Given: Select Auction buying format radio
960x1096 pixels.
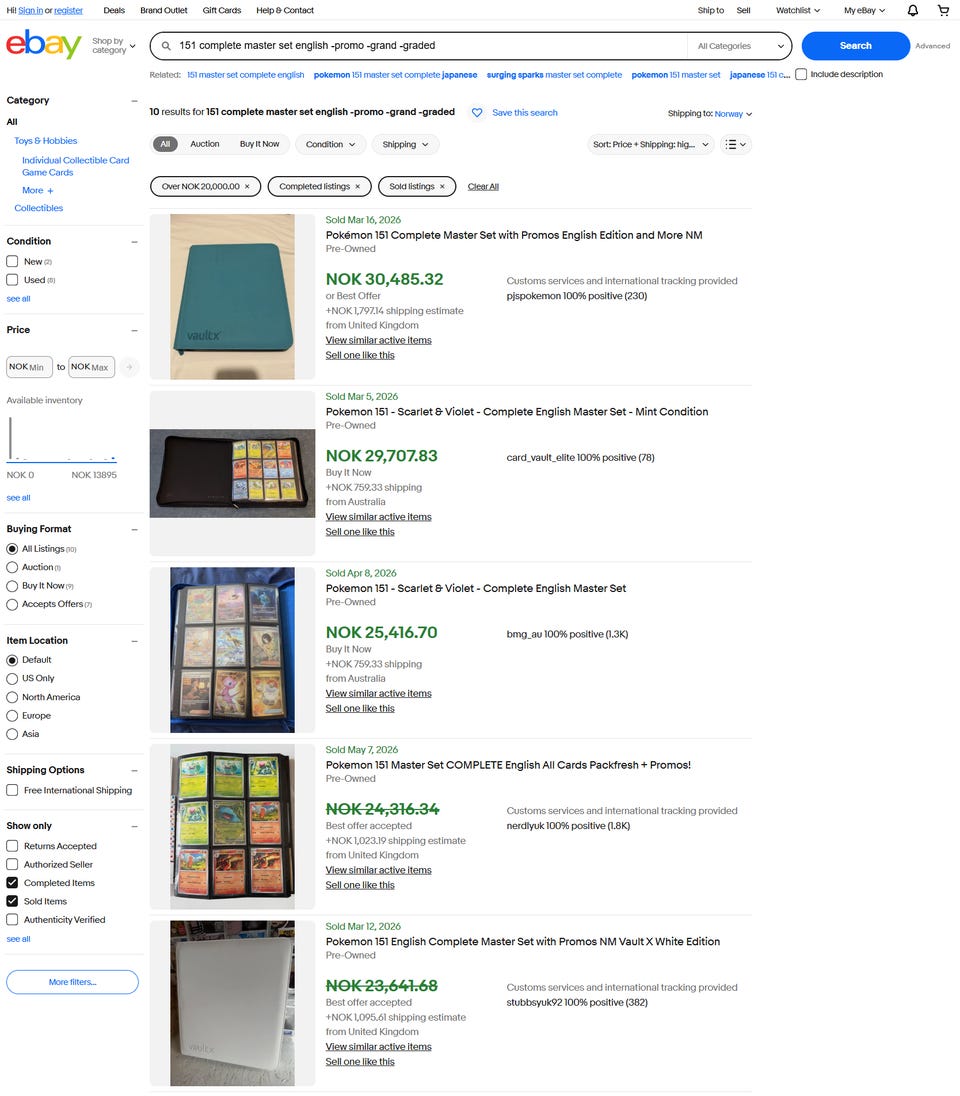Looking at the screenshot, I should click(12, 568).
